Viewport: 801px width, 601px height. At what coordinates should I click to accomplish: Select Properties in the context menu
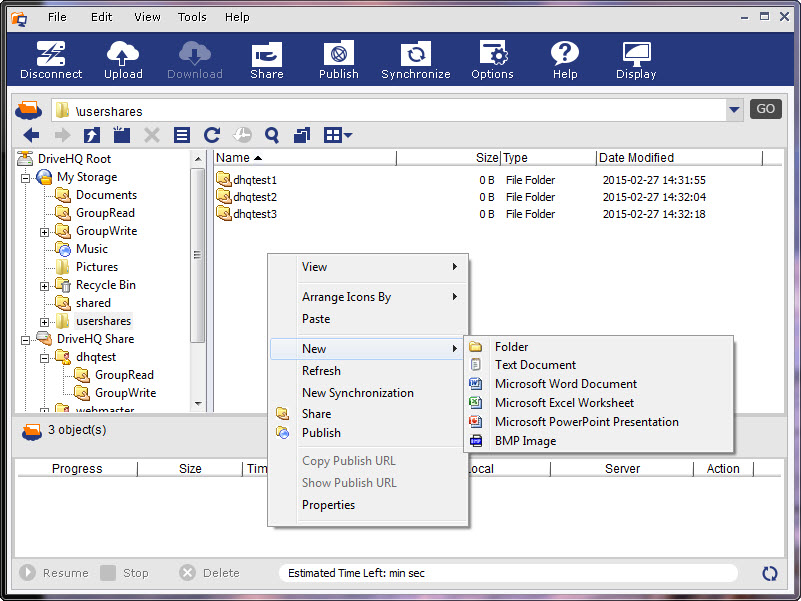click(x=328, y=505)
